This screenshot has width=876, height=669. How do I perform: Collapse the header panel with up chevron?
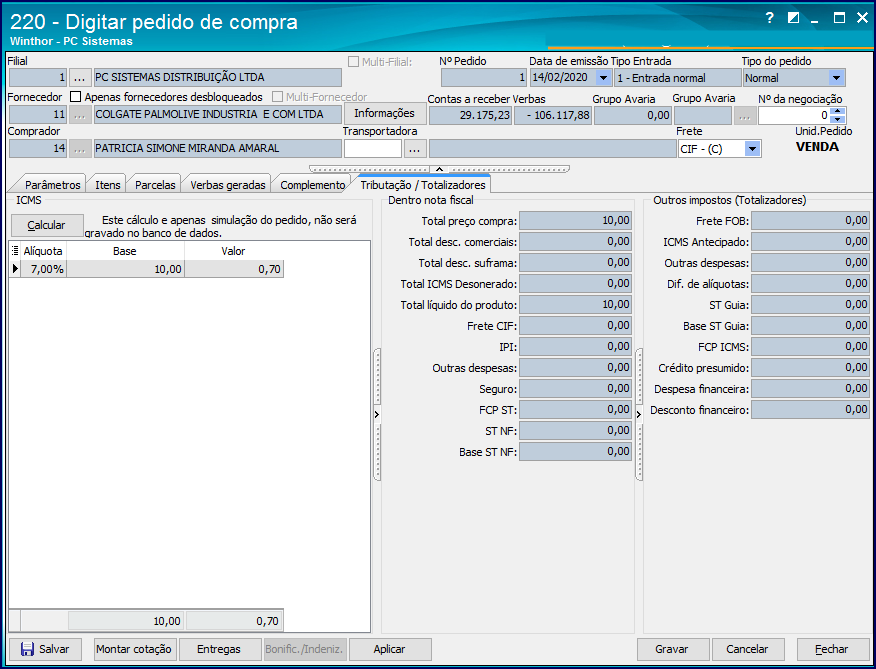point(439,169)
